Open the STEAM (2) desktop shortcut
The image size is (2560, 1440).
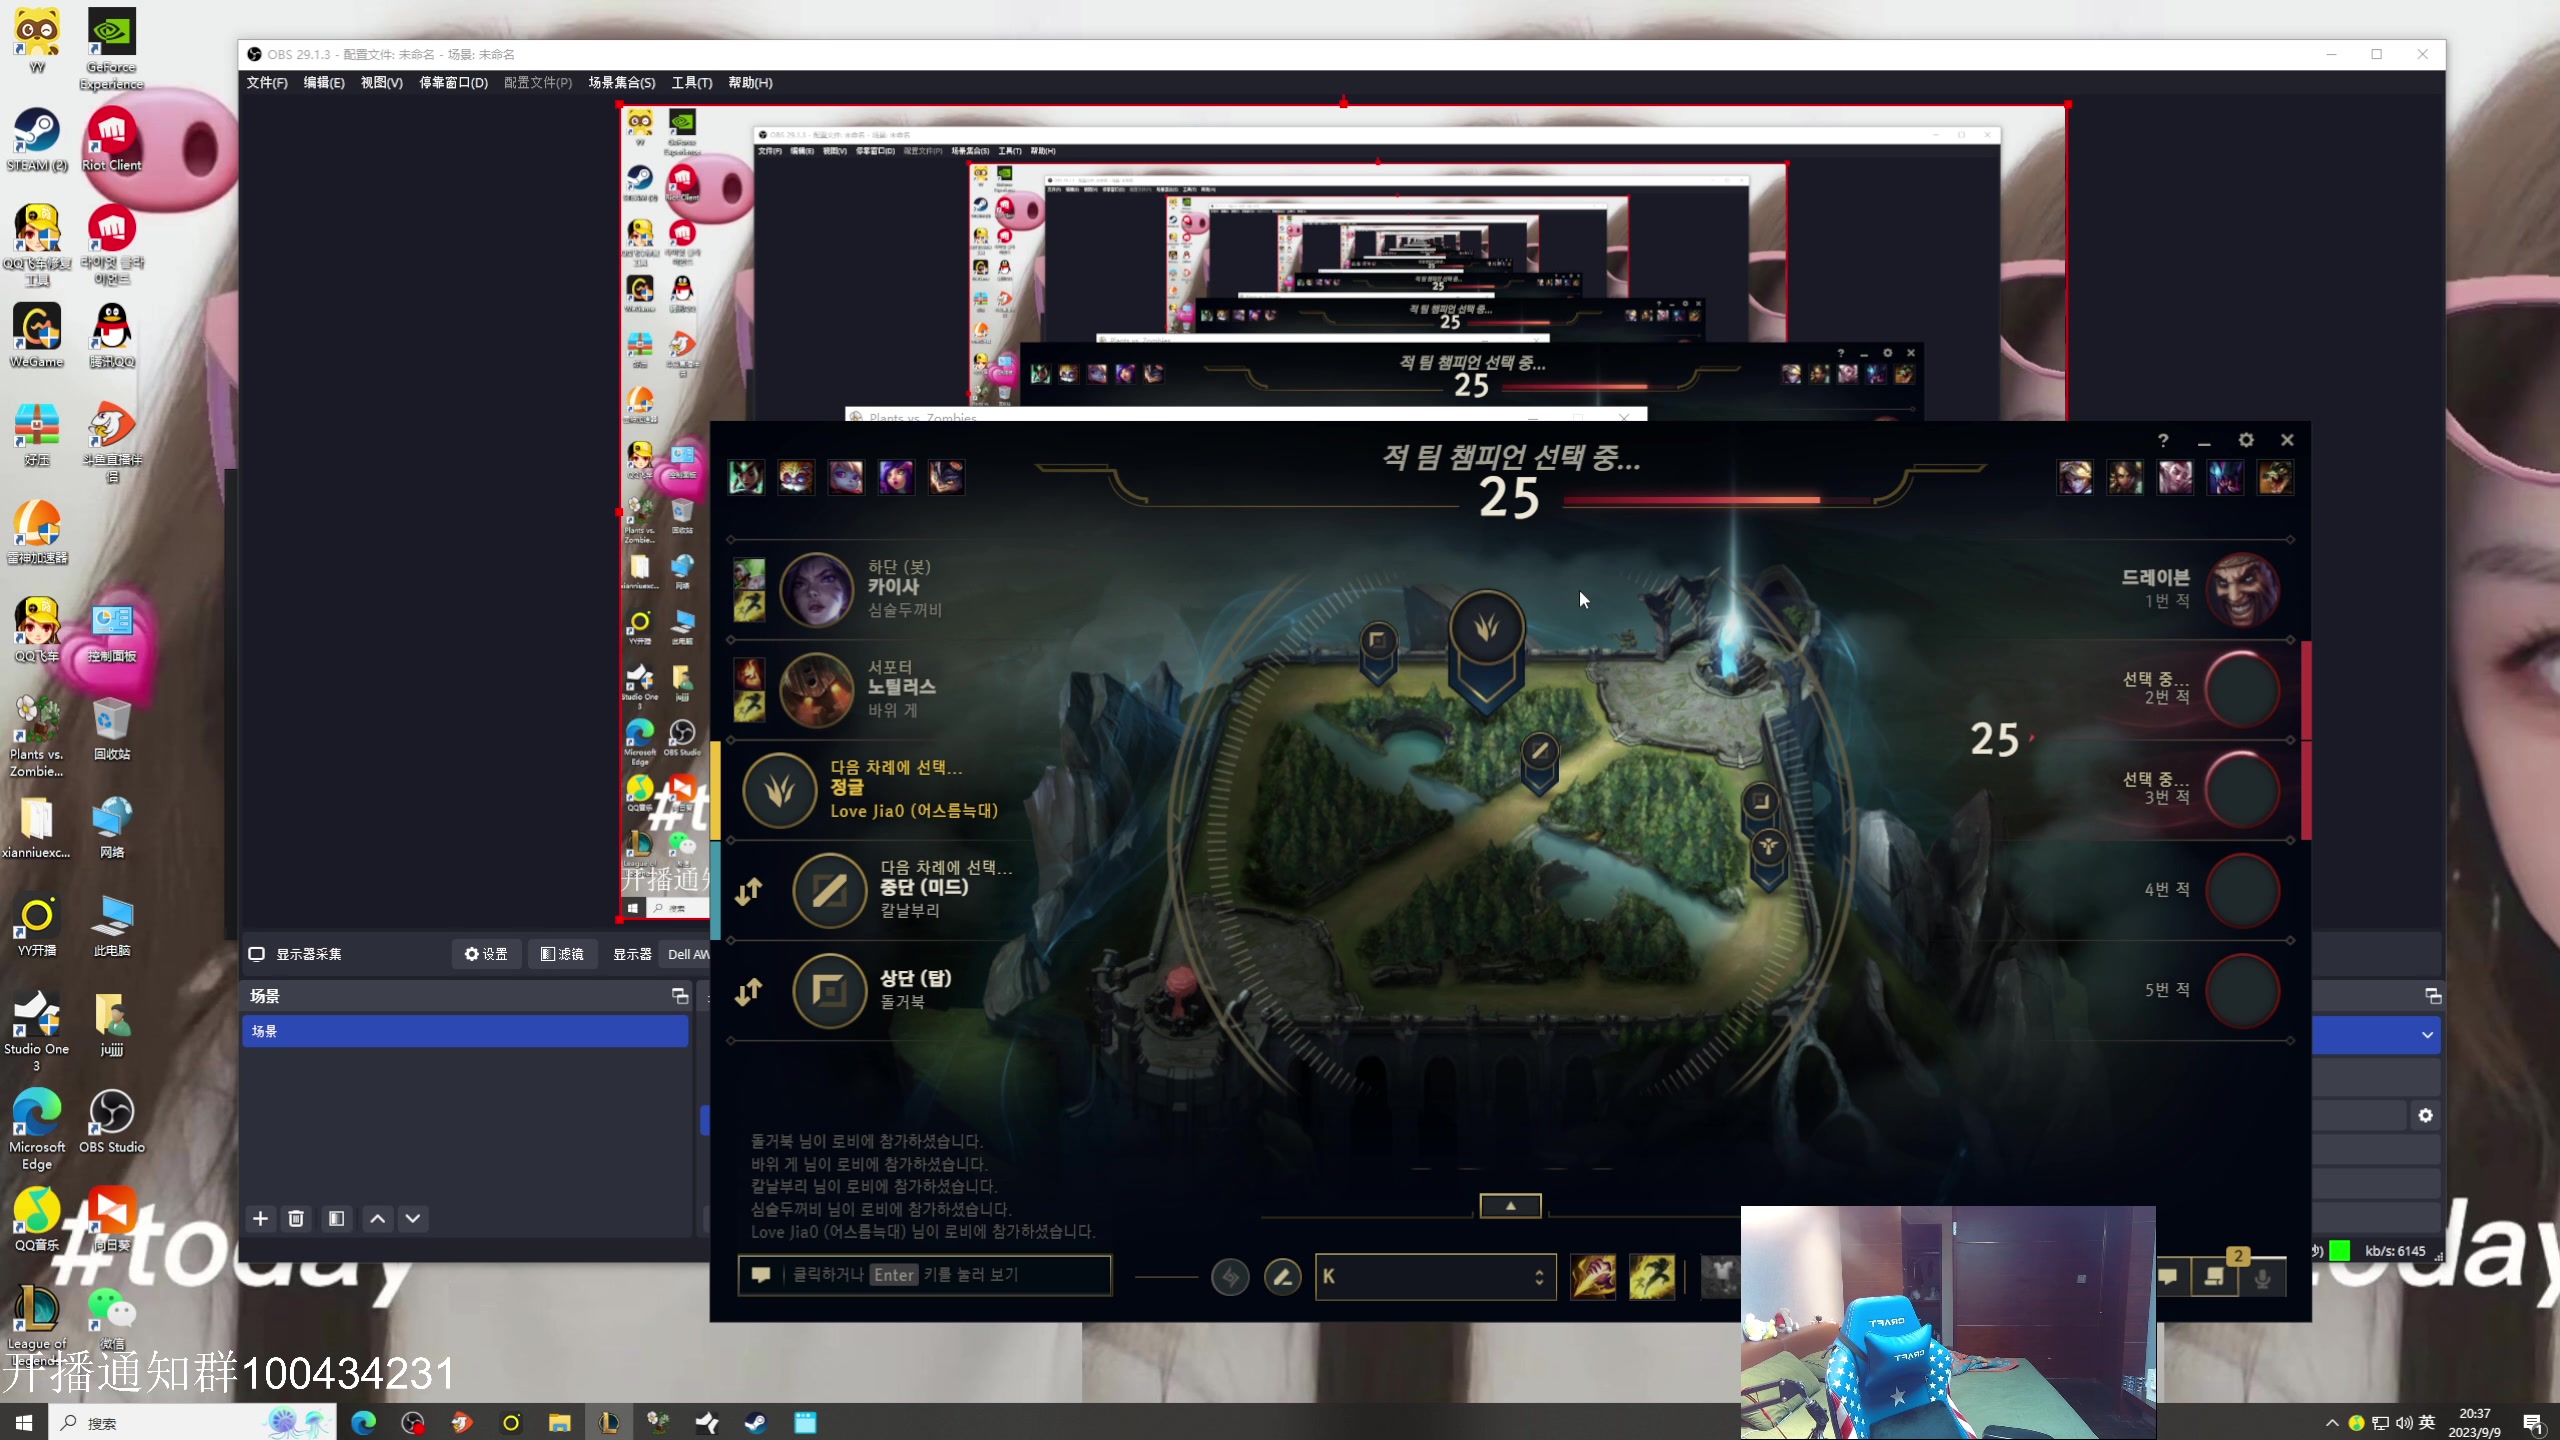coord(37,140)
